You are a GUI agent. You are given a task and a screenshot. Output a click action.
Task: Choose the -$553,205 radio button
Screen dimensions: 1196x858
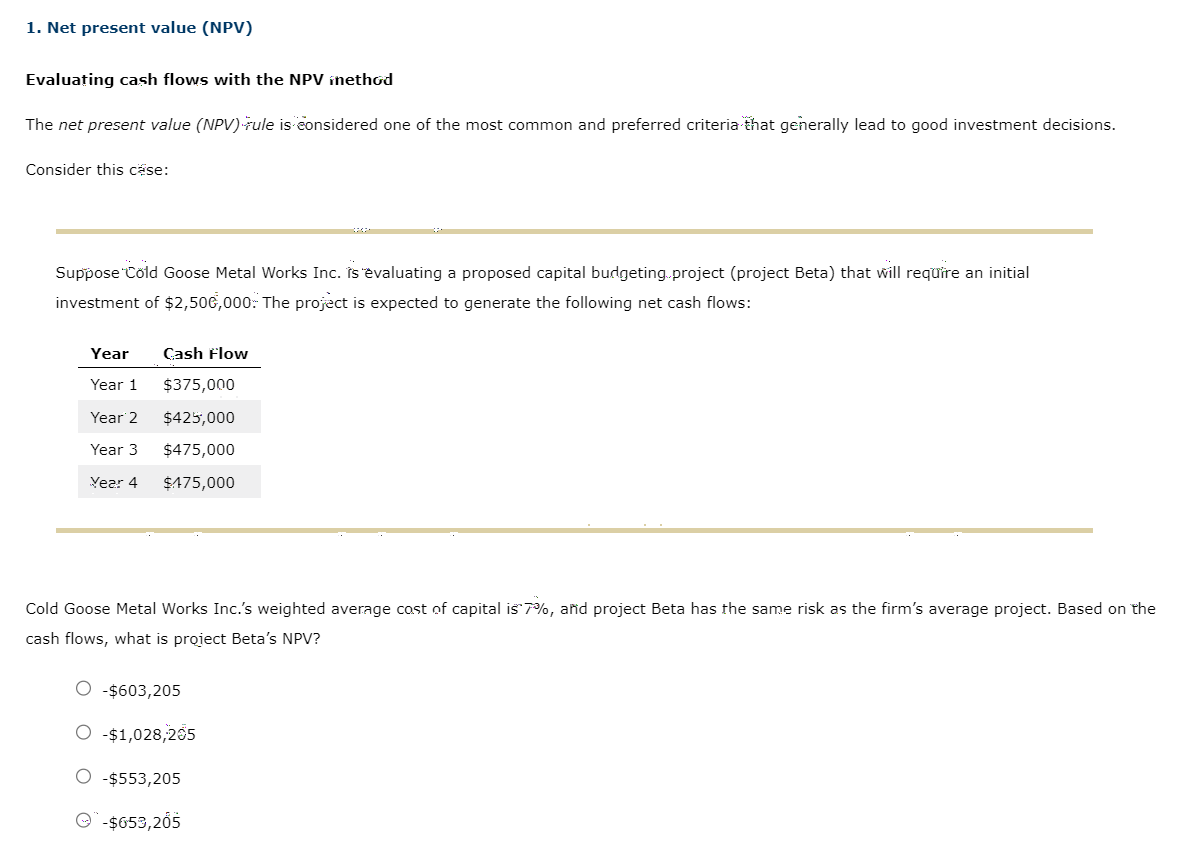click(x=84, y=777)
